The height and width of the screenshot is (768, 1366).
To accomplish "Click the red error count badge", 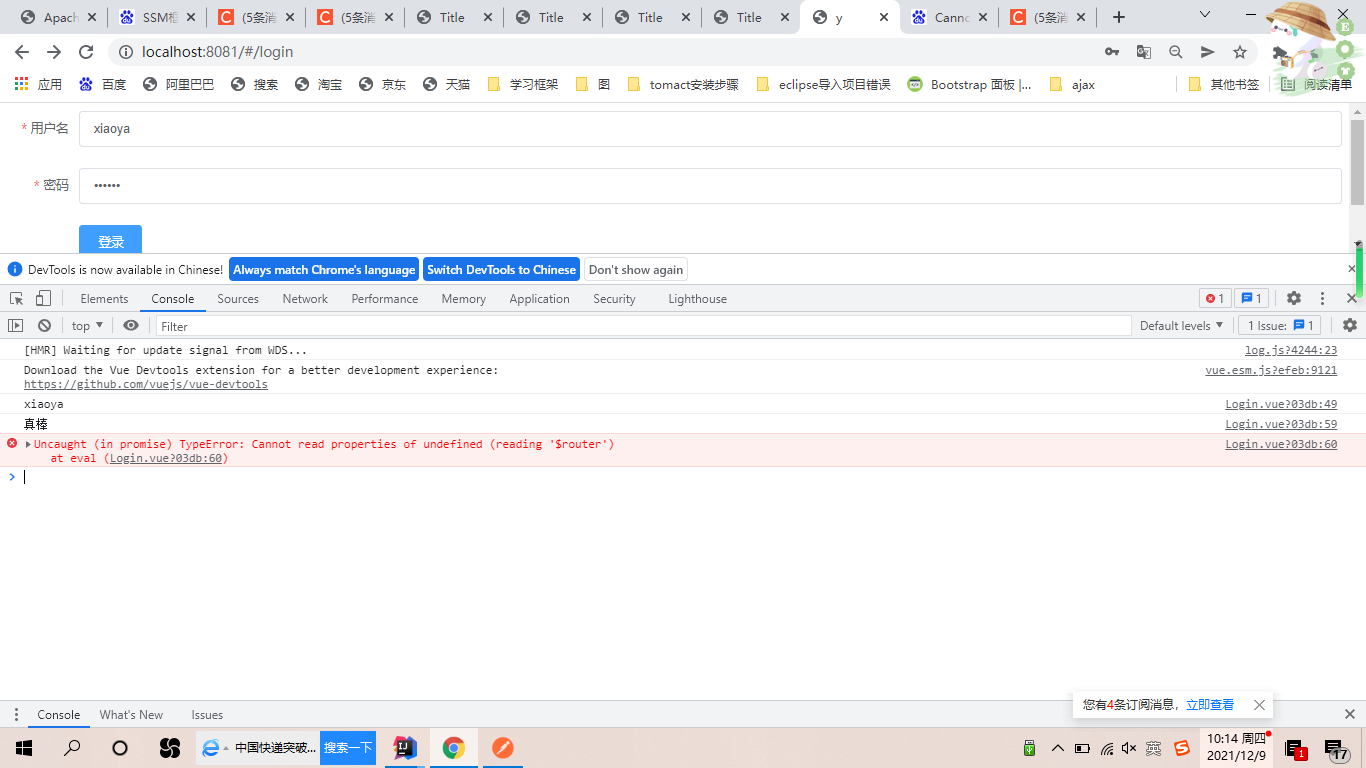I will [1214, 298].
